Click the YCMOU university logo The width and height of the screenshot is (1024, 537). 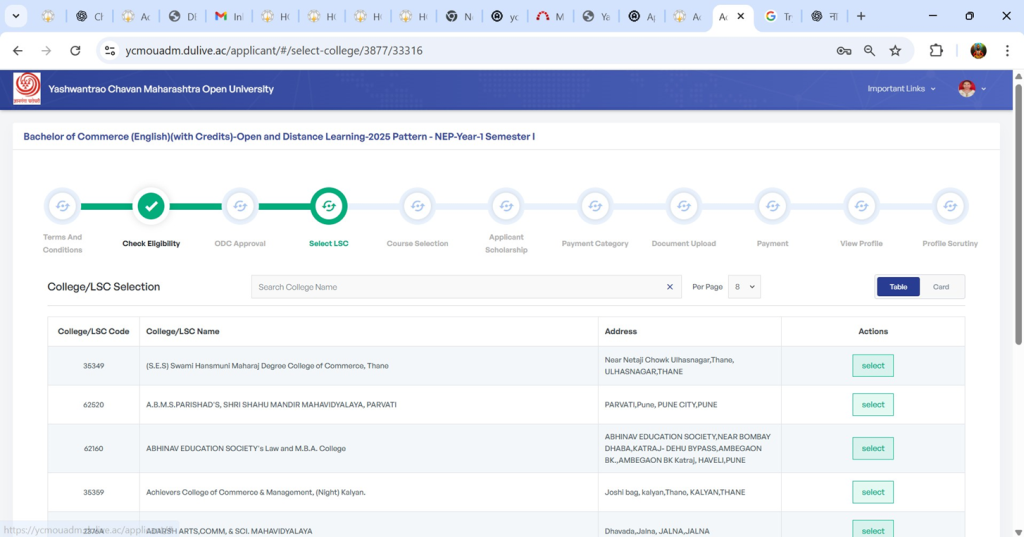pyautogui.click(x=28, y=89)
